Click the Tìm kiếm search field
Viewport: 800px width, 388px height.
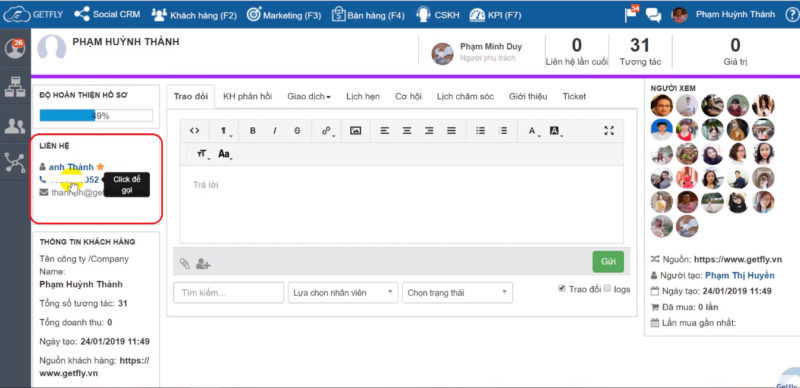point(229,293)
